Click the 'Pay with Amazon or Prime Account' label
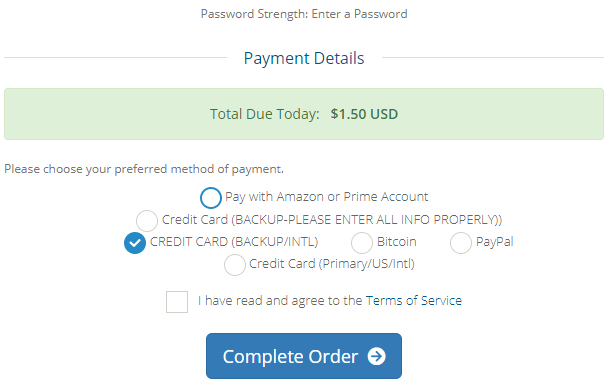The width and height of the screenshot is (610, 392). [x=326, y=197]
